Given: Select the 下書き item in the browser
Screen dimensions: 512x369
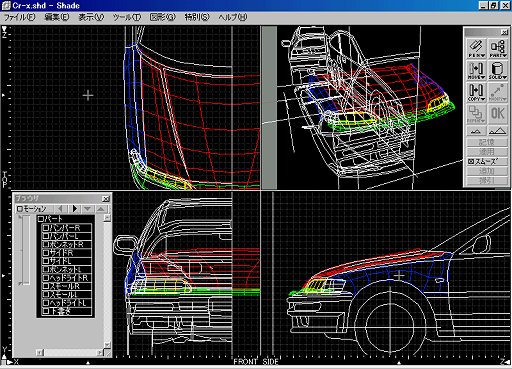Looking at the screenshot, I should 66,311.
